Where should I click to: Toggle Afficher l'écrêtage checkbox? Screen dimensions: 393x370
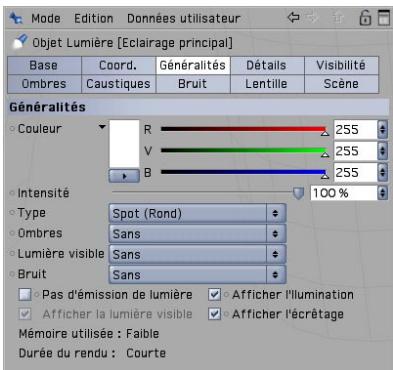click(214, 314)
